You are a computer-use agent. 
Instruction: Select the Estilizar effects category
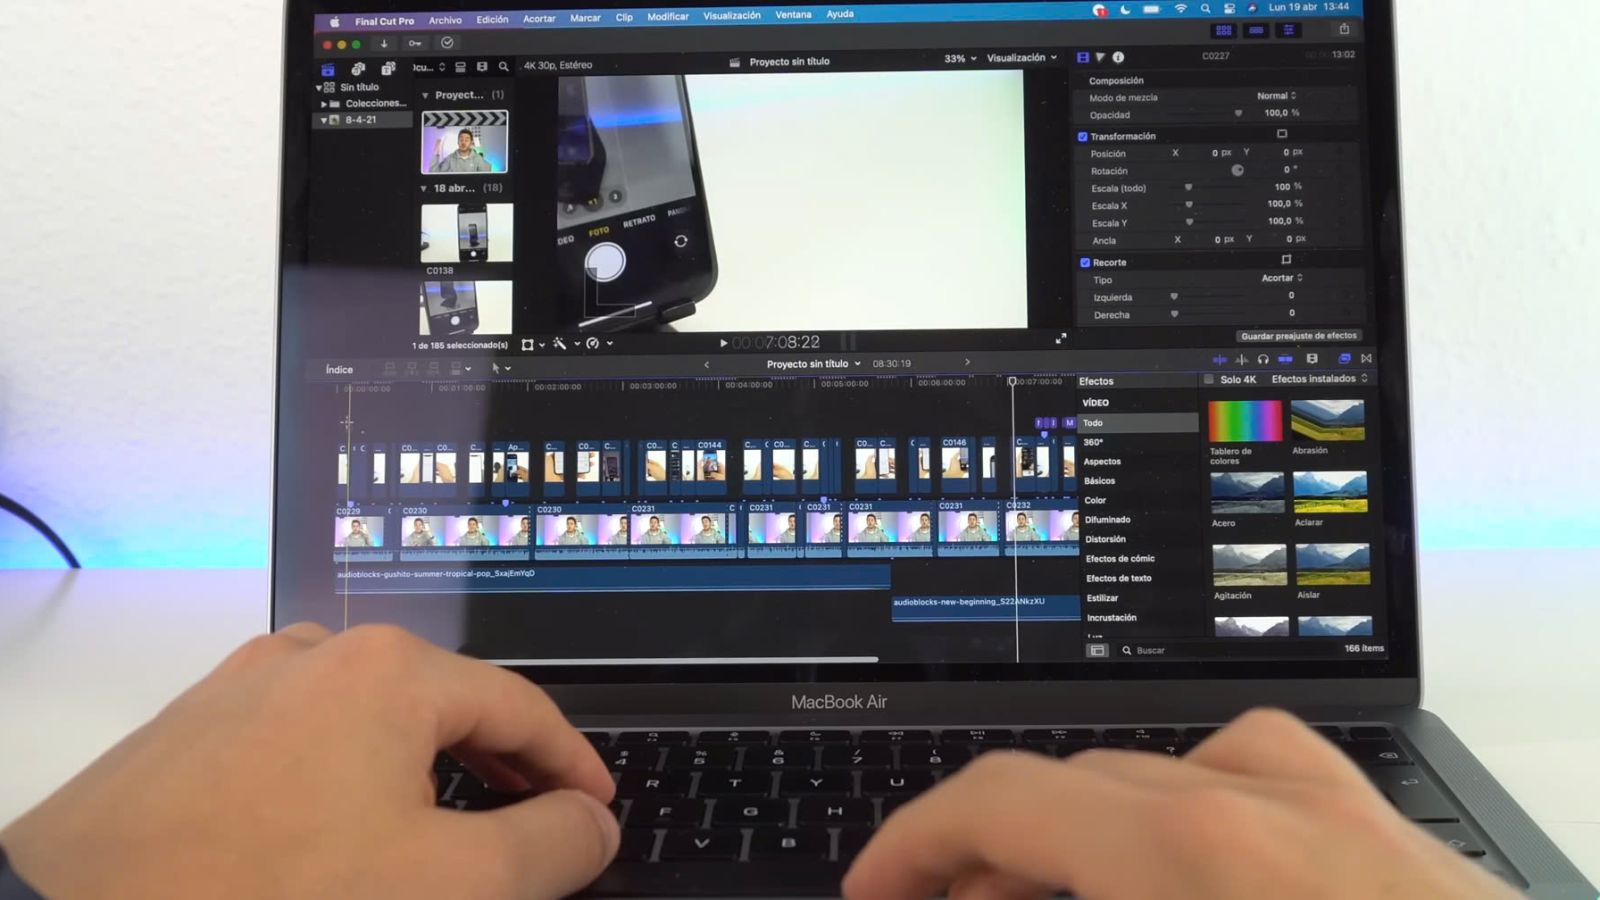[1102, 598]
